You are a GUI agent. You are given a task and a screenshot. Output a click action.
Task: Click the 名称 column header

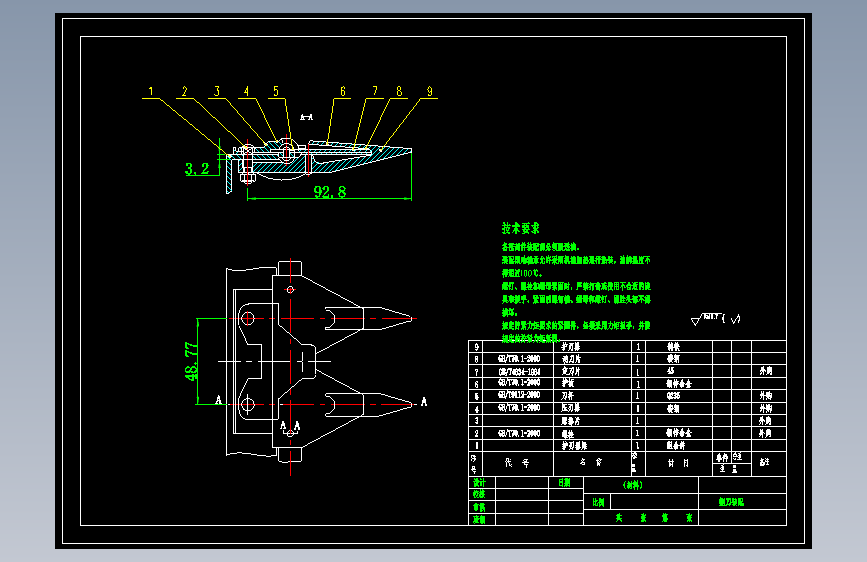pos(591,462)
